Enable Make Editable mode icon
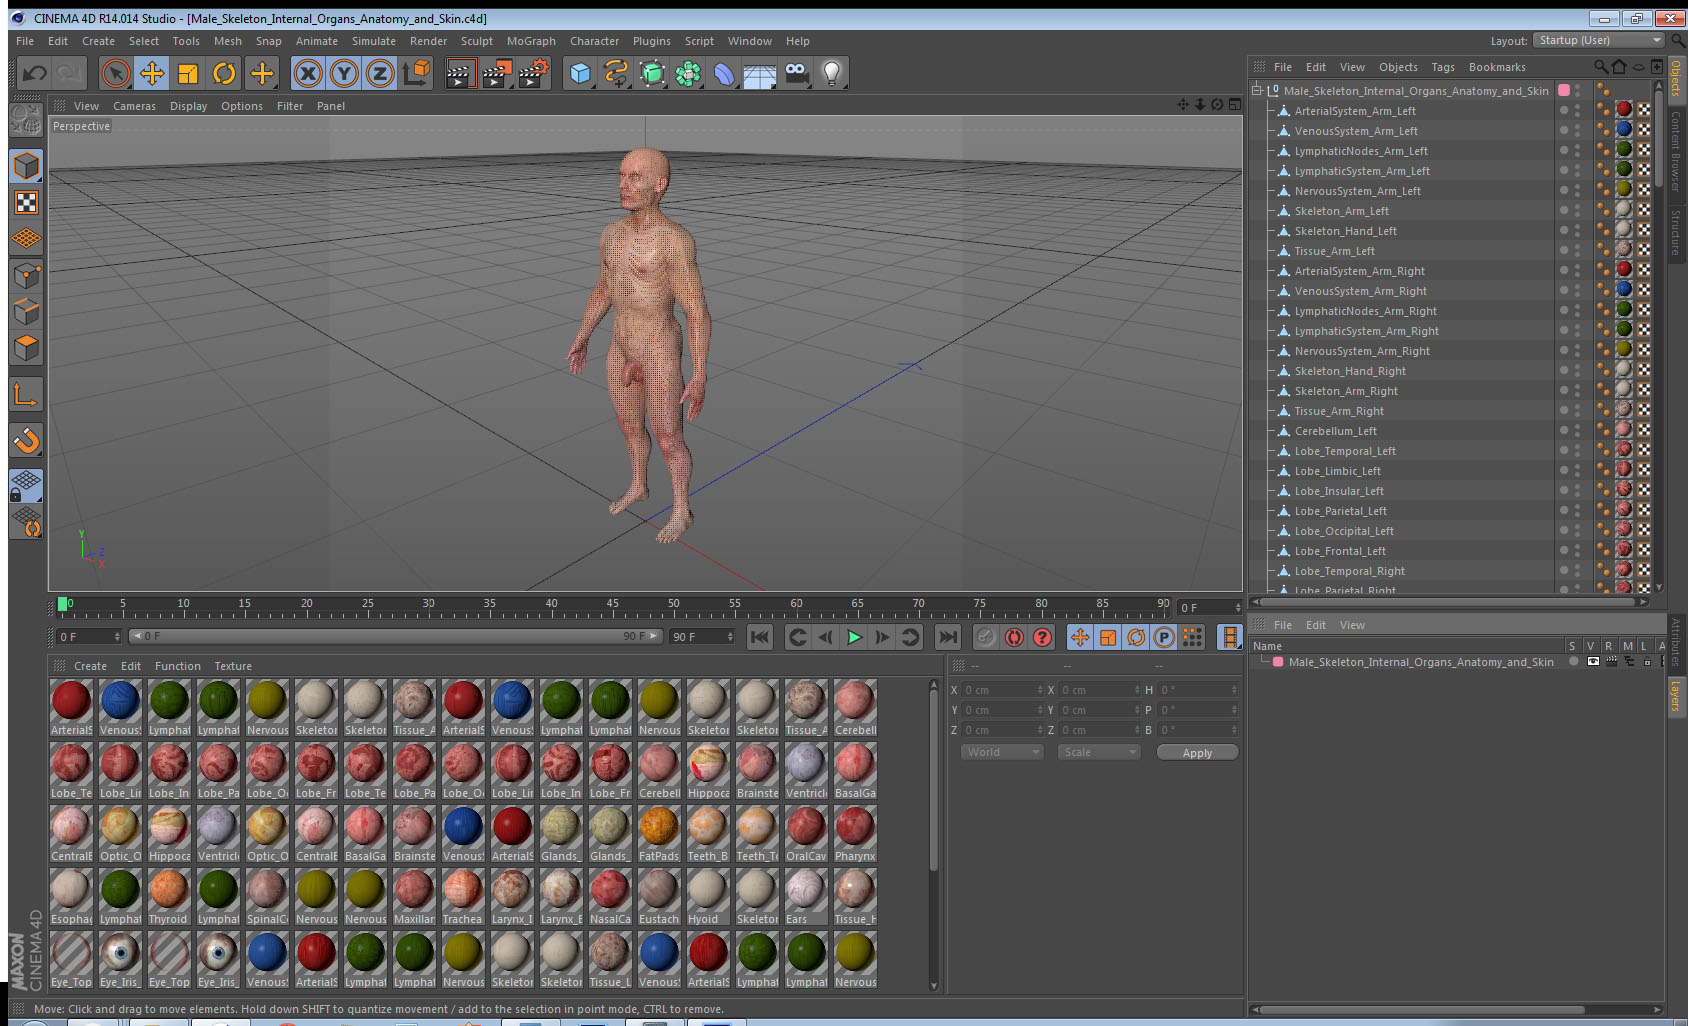The width and height of the screenshot is (1688, 1026). coord(26,120)
